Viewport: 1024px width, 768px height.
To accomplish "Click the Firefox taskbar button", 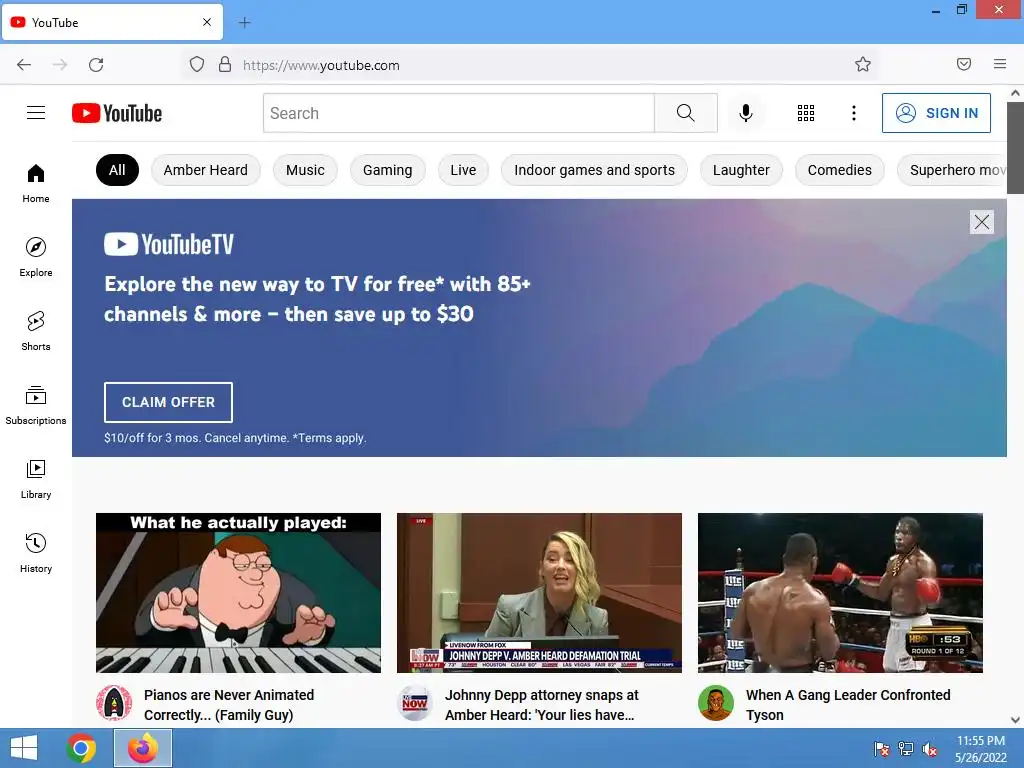I will click(x=143, y=748).
